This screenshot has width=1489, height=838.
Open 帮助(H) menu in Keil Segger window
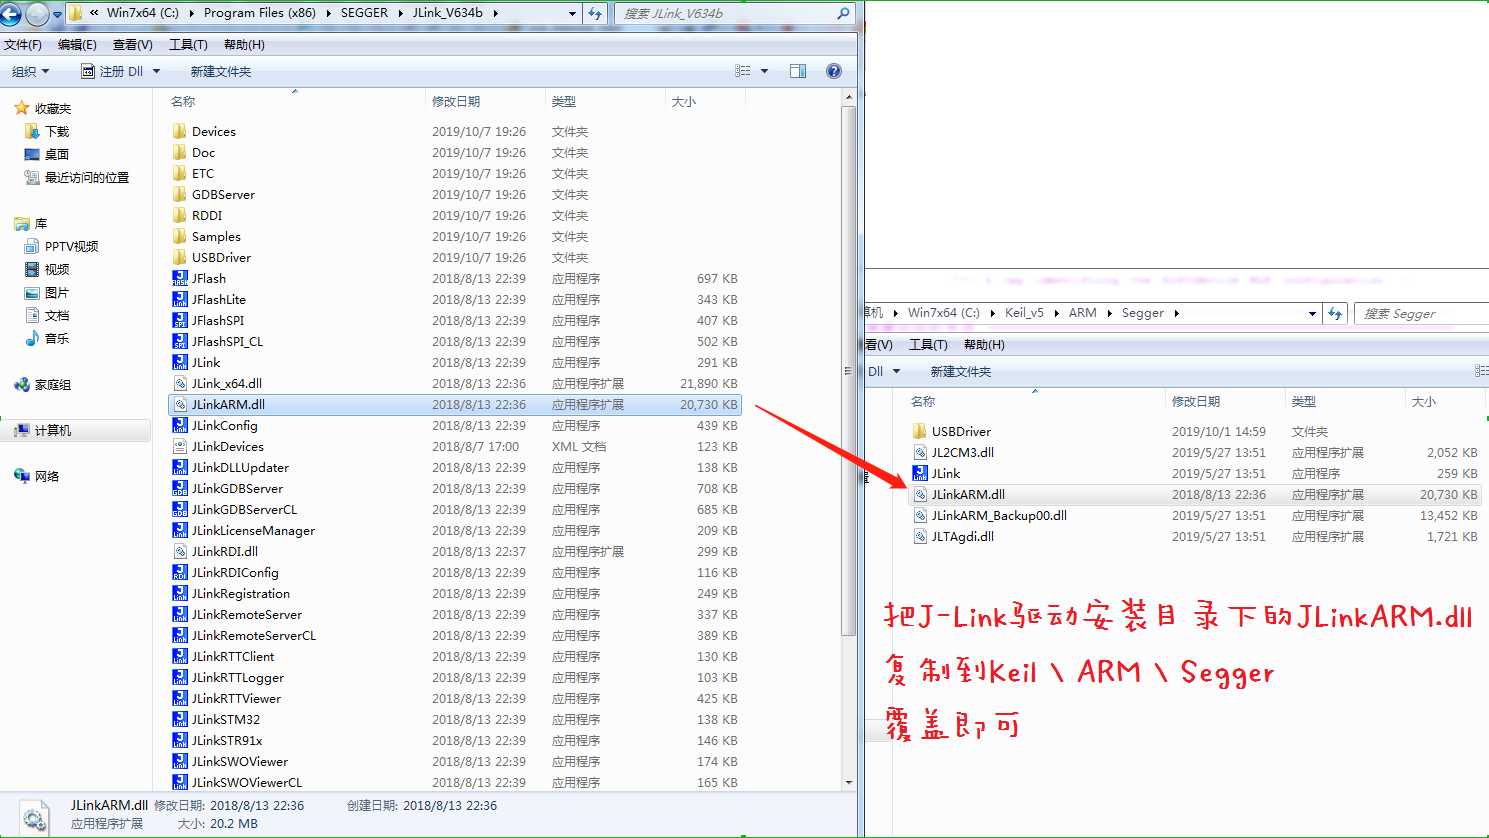(x=984, y=344)
